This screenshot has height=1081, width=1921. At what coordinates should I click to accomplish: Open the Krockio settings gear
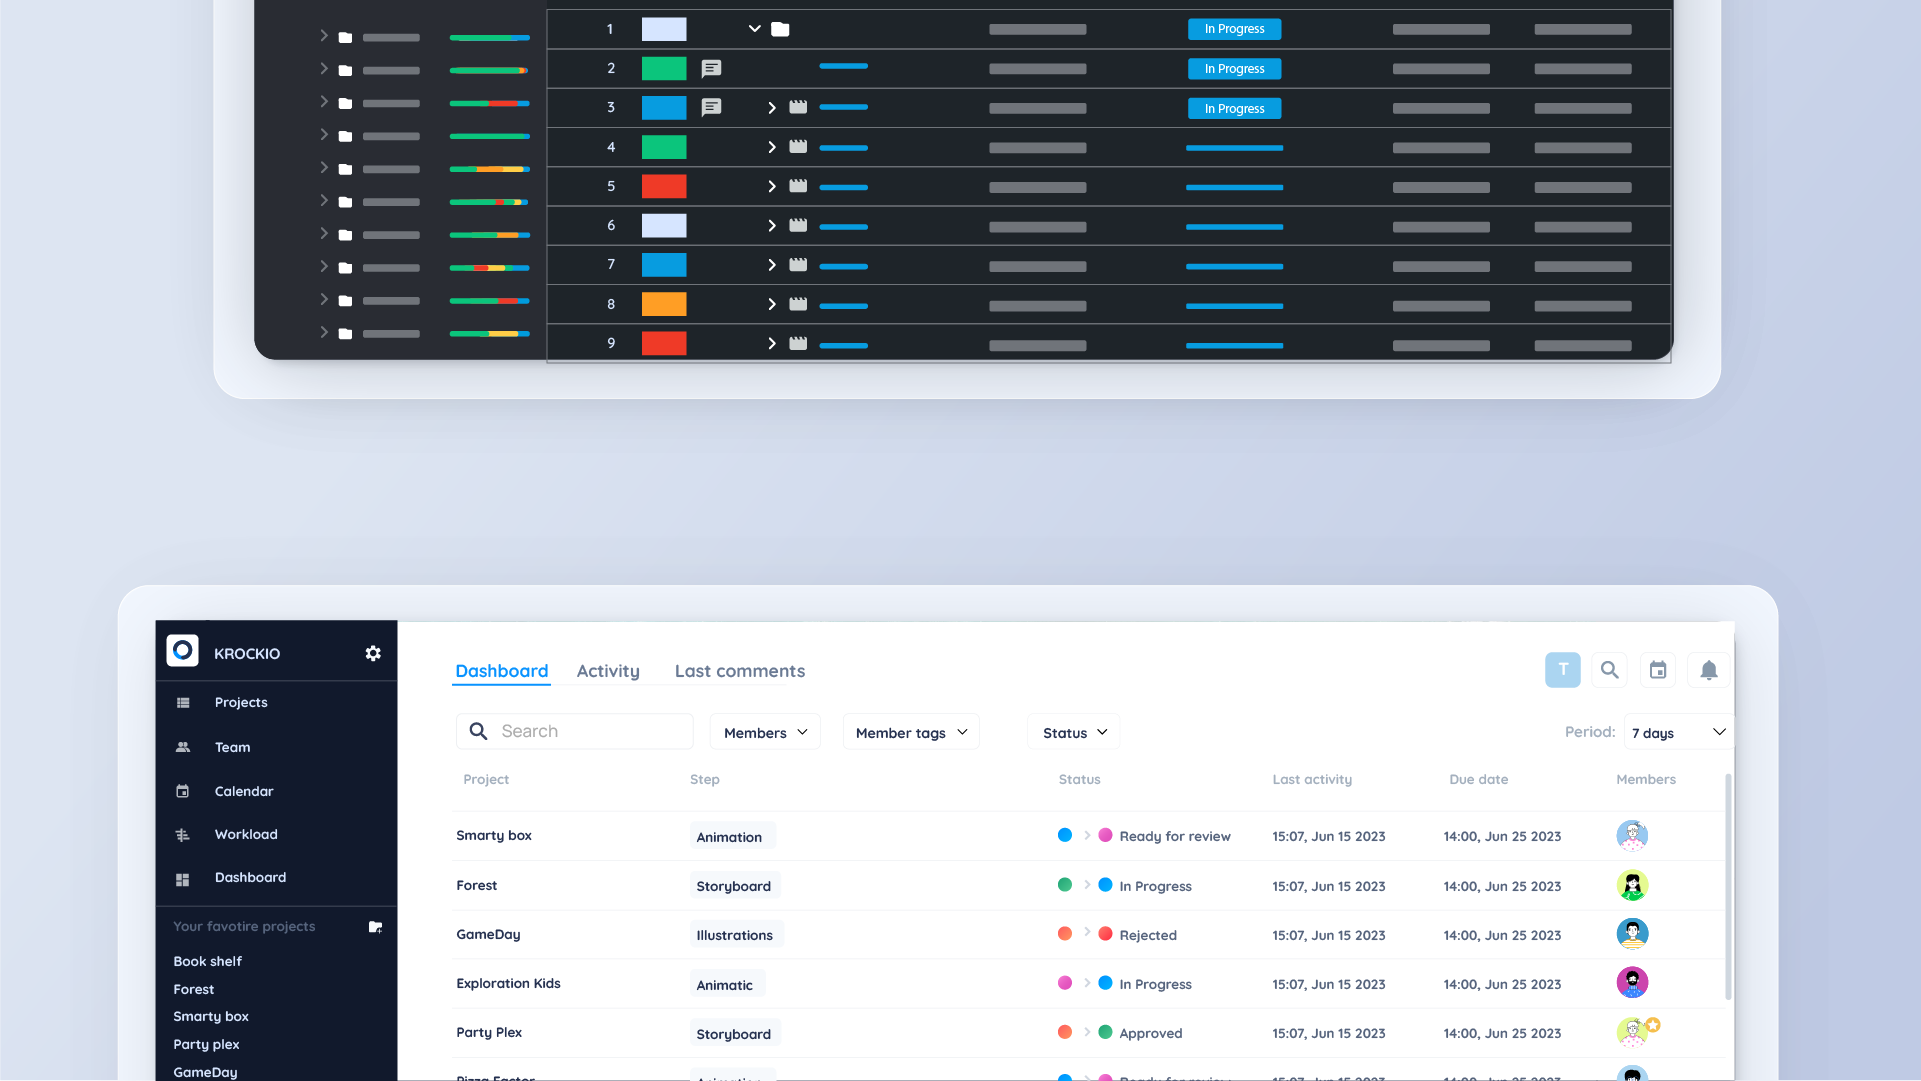[373, 653]
